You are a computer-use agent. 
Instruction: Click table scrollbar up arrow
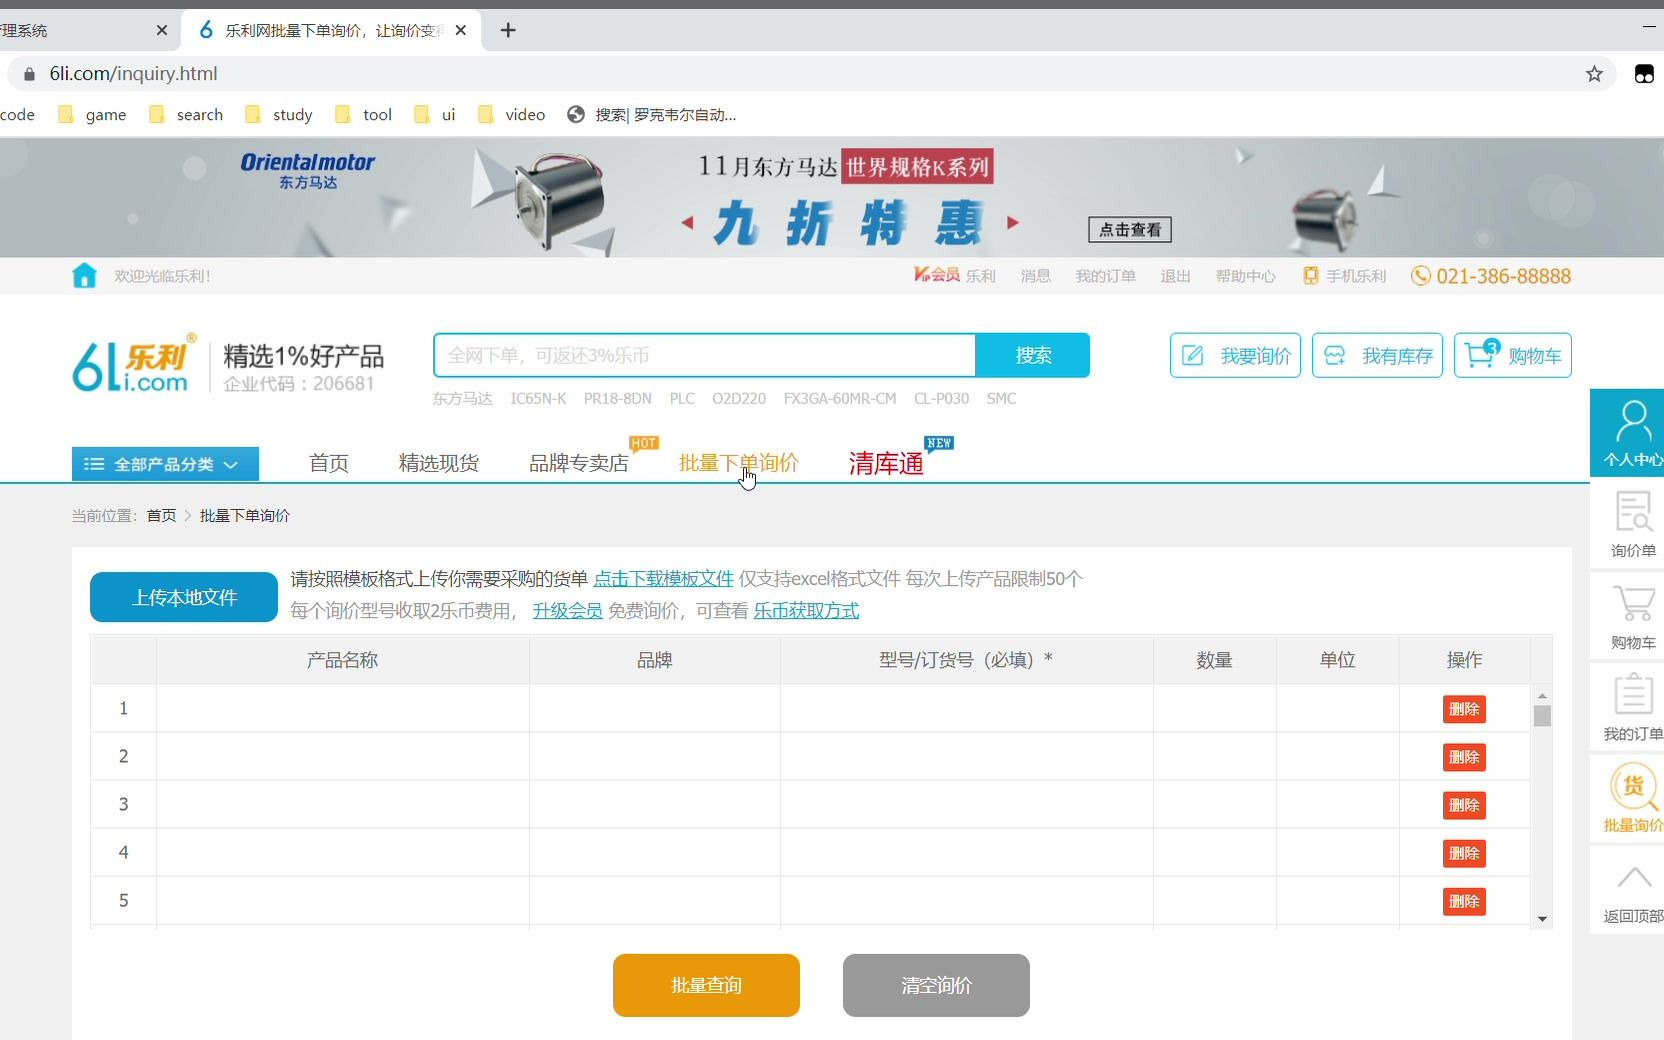coord(1542,695)
